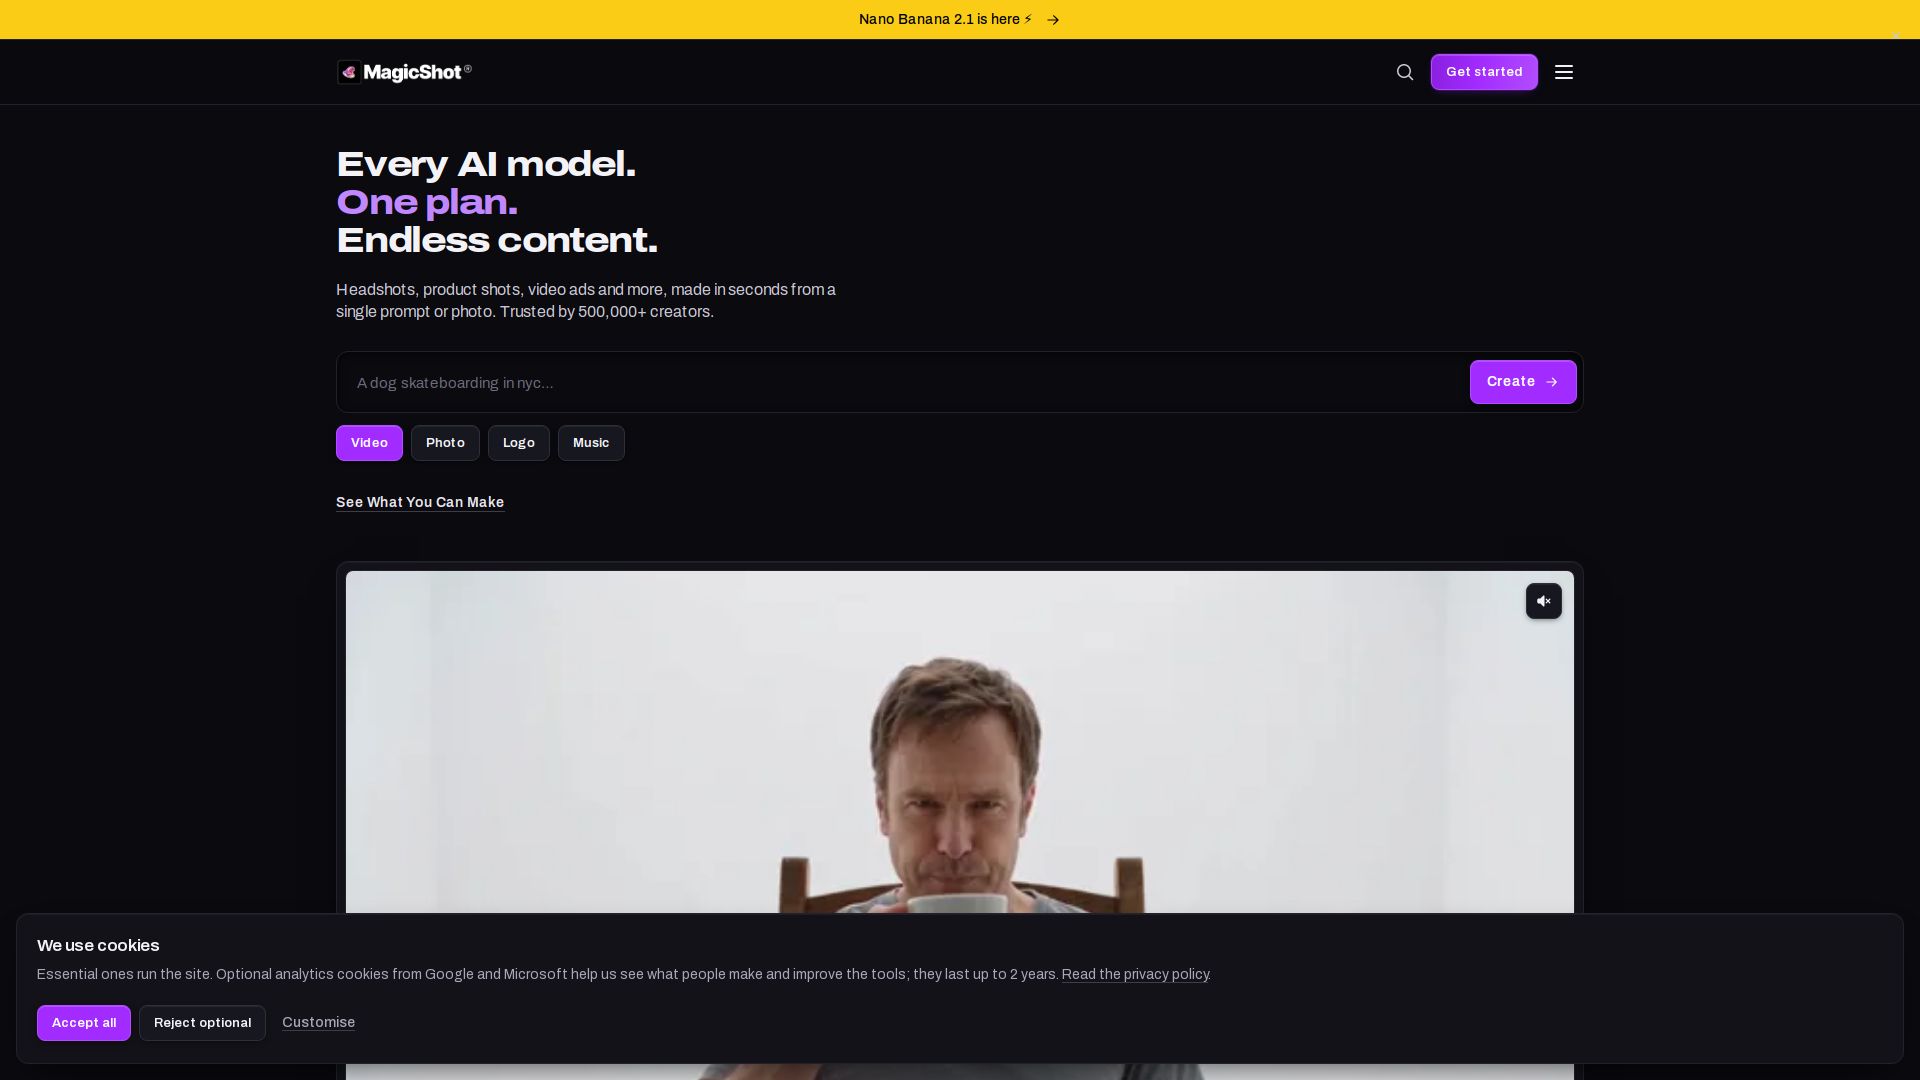
Task: Click the MagicShot logo
Action: click(404, 72)
